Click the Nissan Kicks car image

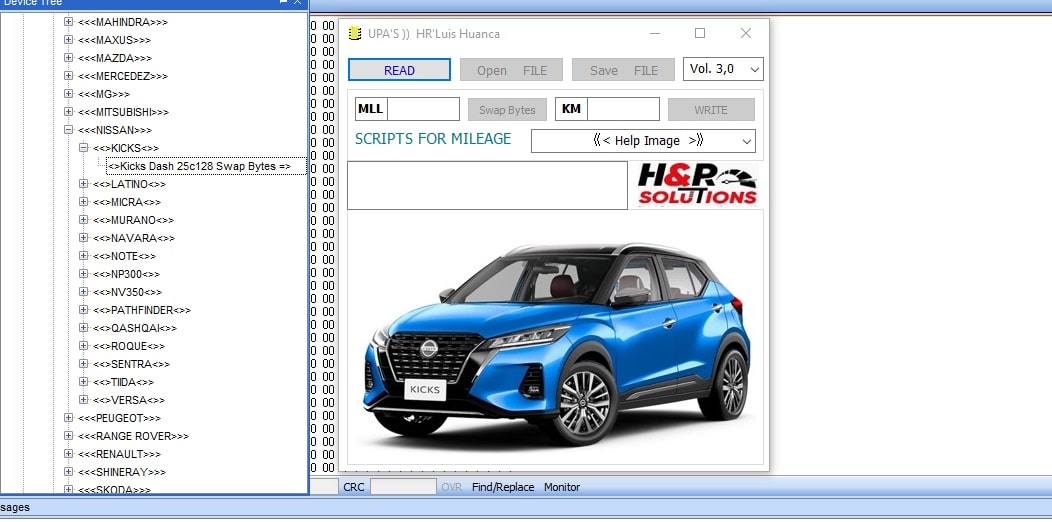555,340
